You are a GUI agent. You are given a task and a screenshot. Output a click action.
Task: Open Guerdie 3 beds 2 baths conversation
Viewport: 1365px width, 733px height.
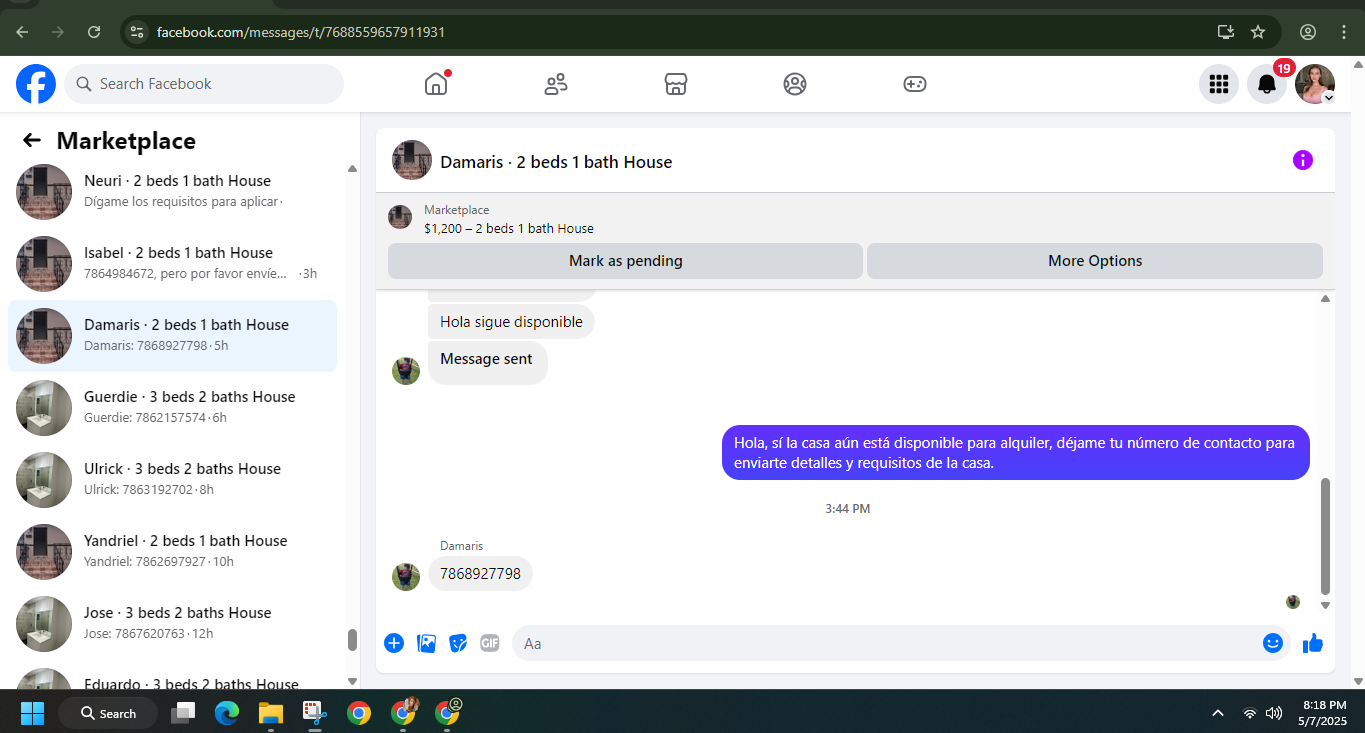click(x=172, y=407)
